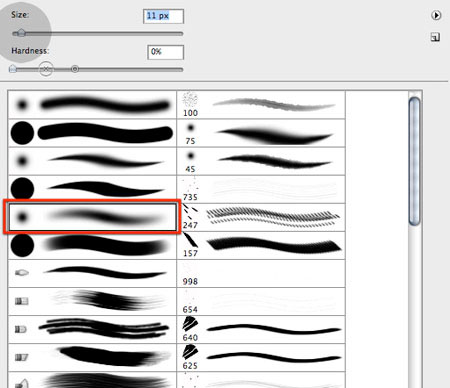Select the brush preset labeled 45

(261, 161)
